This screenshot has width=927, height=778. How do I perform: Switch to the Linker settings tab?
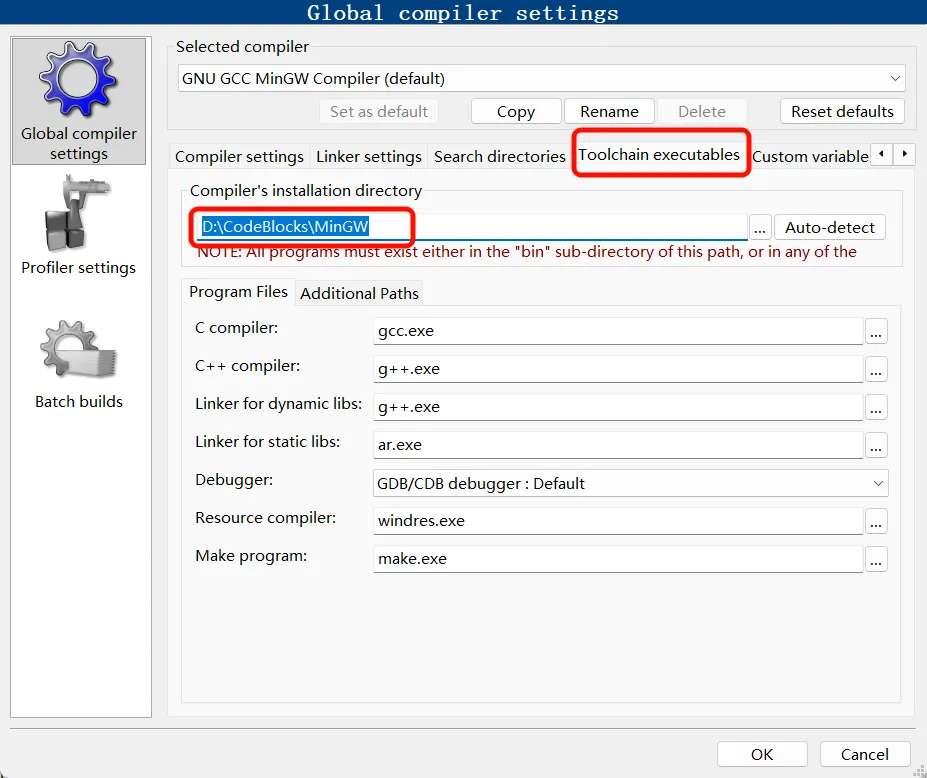tap(368, 156)
